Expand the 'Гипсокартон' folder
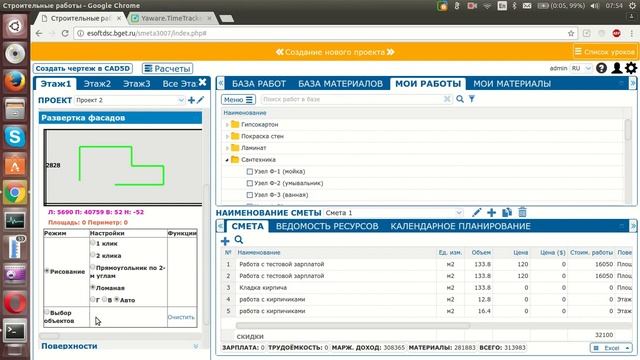This screenshot has width=640, height=360. pos(227,124)
